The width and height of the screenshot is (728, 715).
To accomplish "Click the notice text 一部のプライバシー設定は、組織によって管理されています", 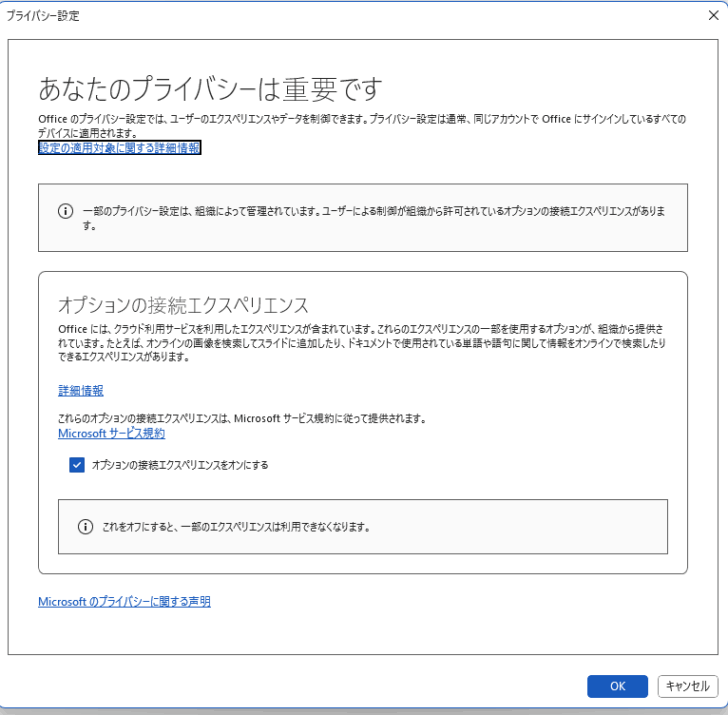I will point(374,218).
